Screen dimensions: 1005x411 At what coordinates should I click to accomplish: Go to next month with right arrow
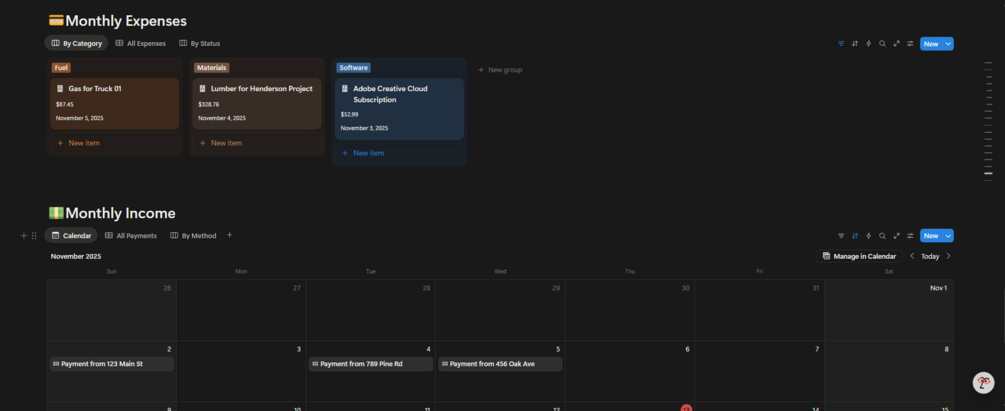949,256
